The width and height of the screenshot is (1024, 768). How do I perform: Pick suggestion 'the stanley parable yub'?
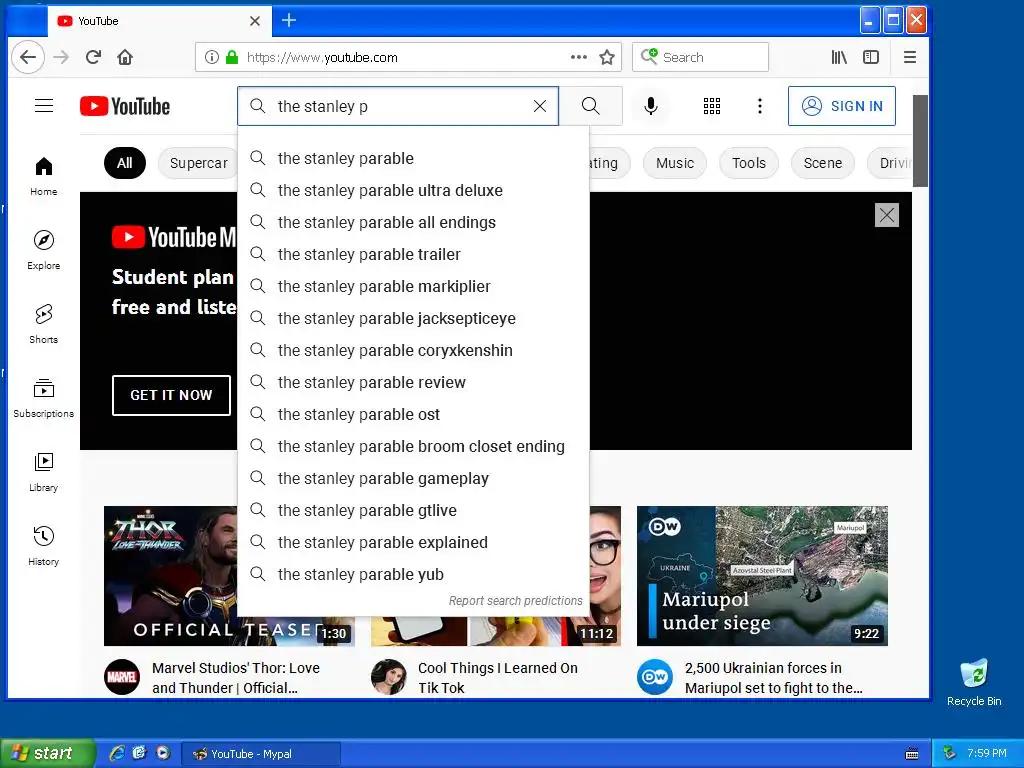tap(413, 575)
